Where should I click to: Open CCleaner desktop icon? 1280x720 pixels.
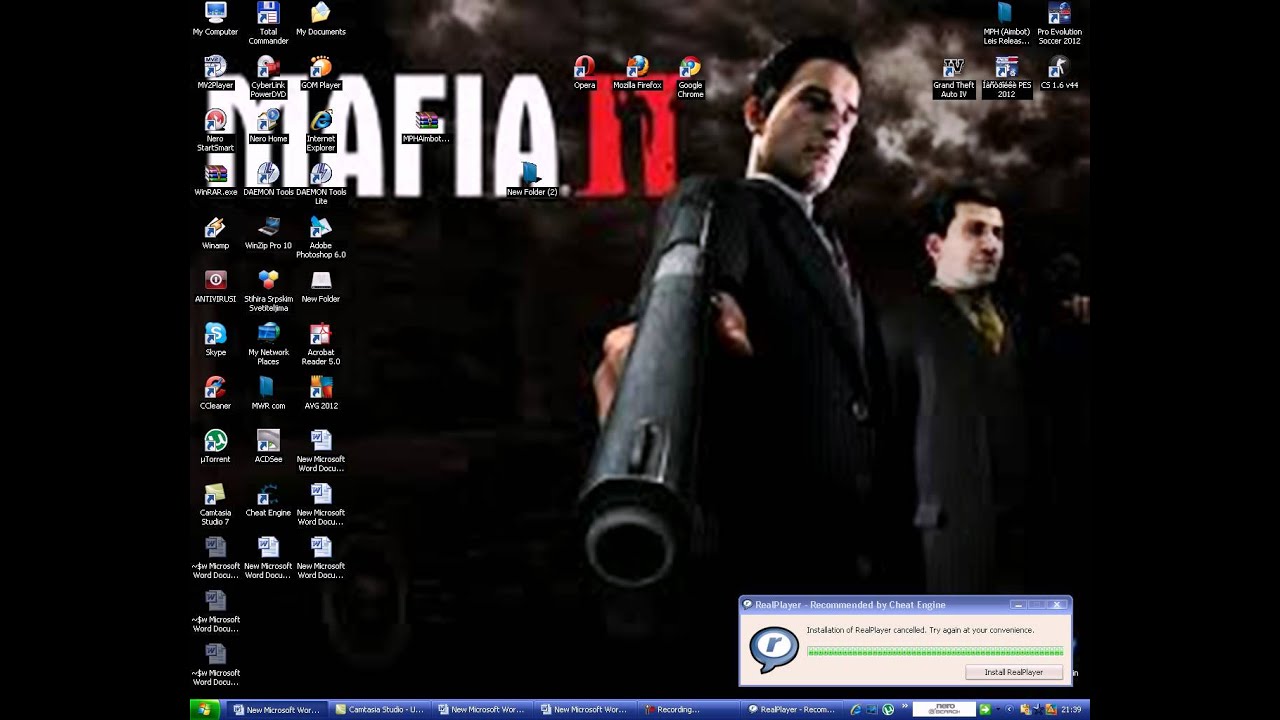click(x=215, y=393)
